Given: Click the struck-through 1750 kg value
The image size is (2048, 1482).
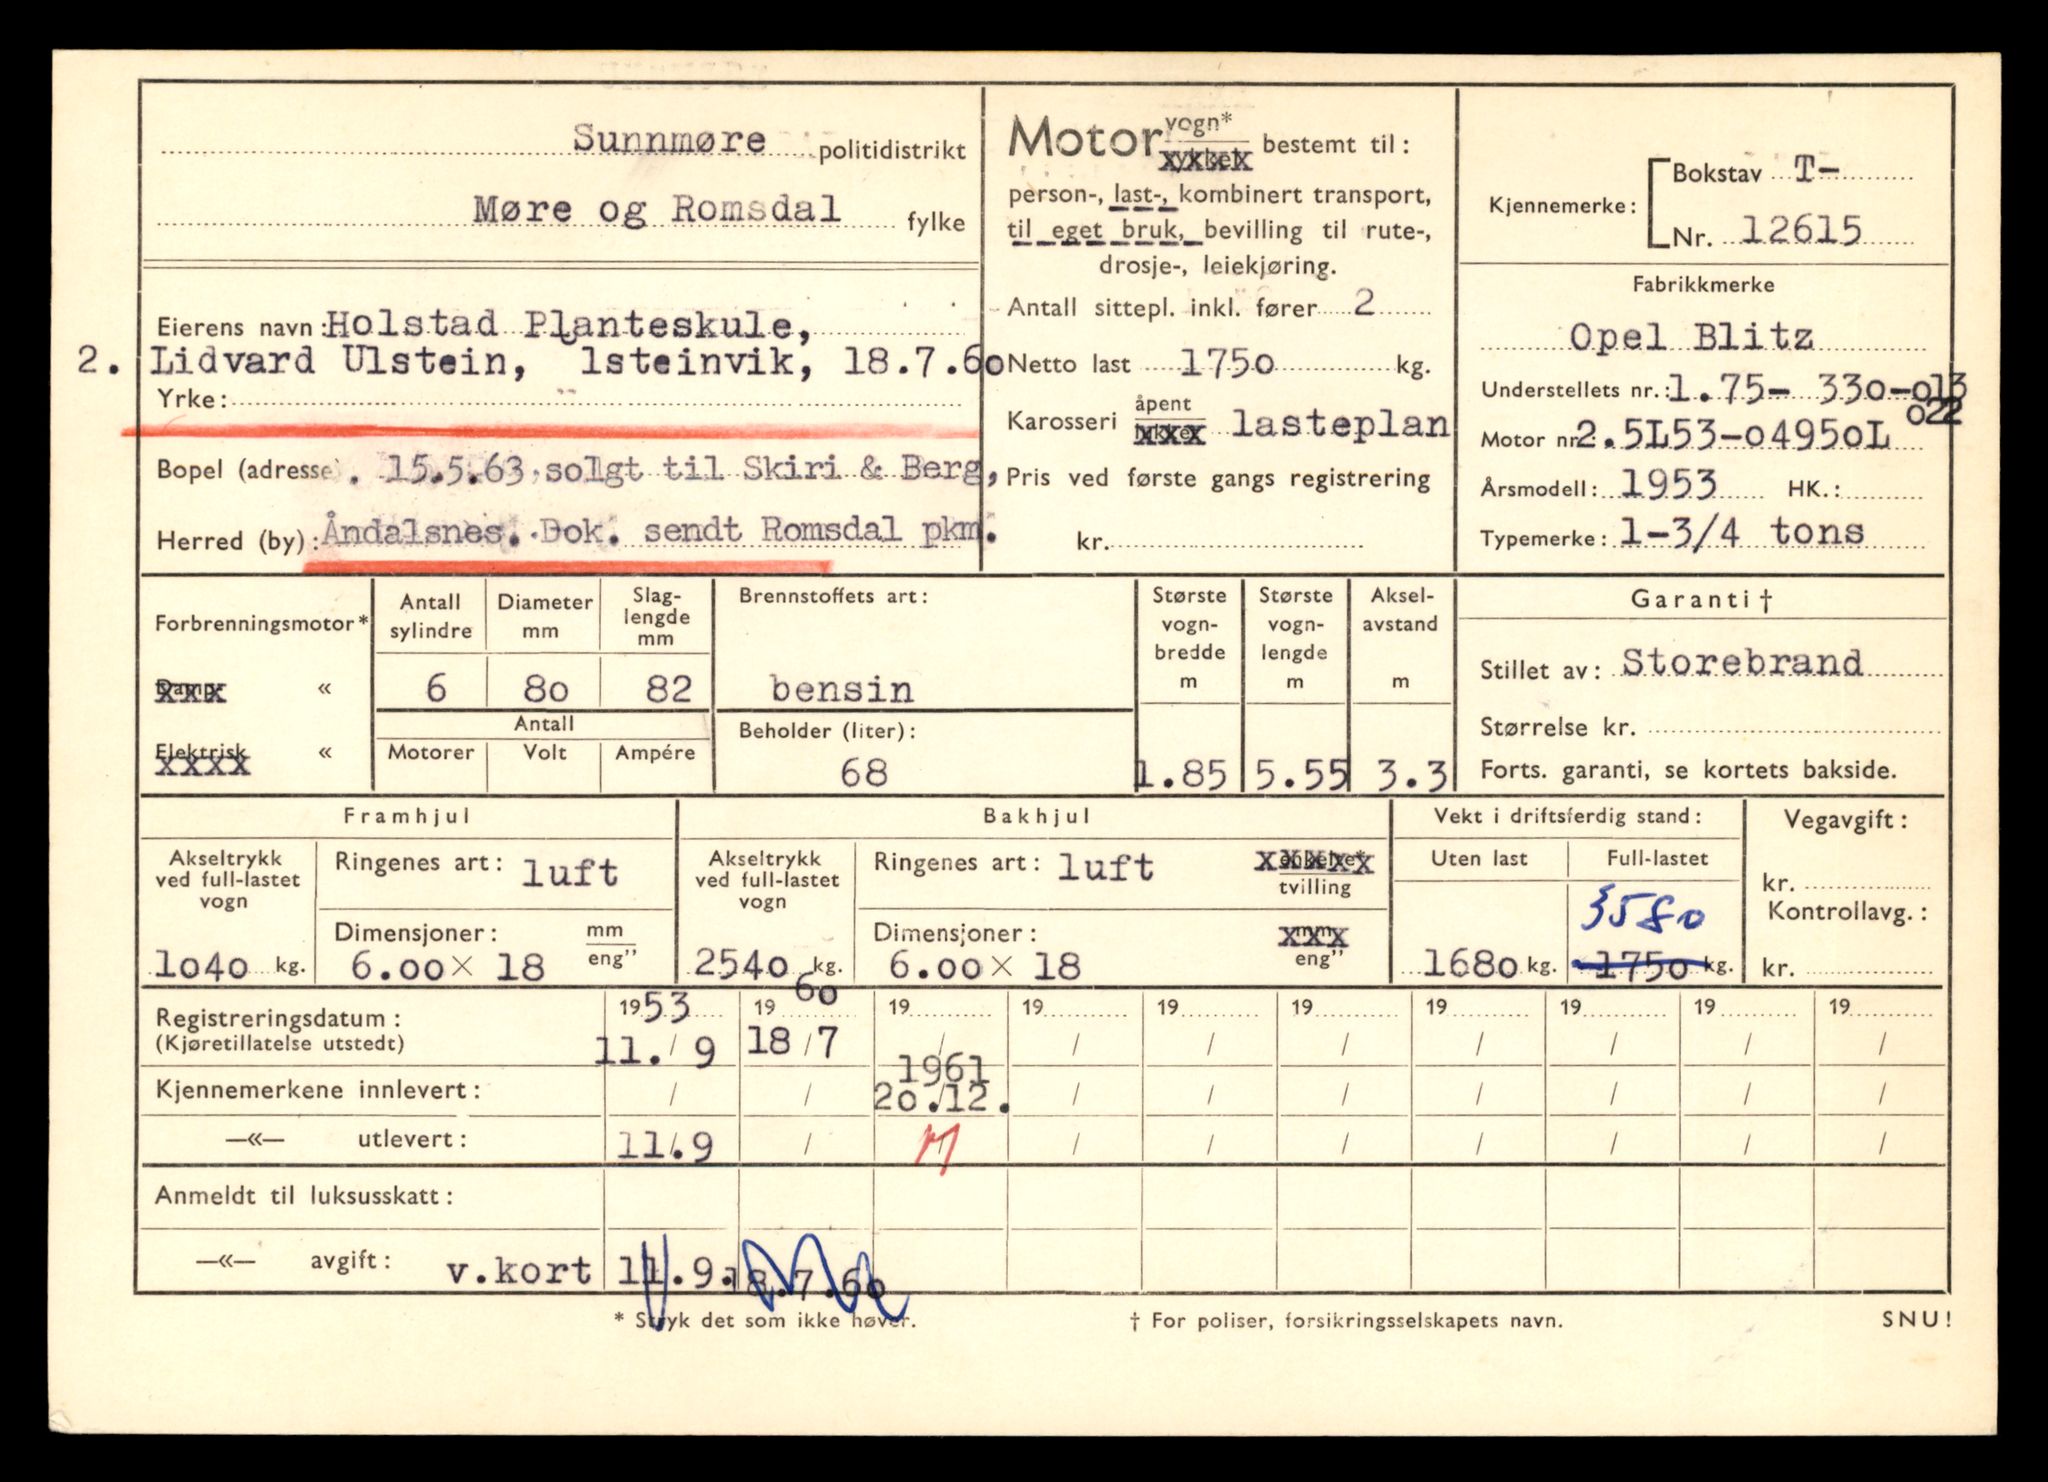Looking at the screenshot, I should tap(1638, 965).
